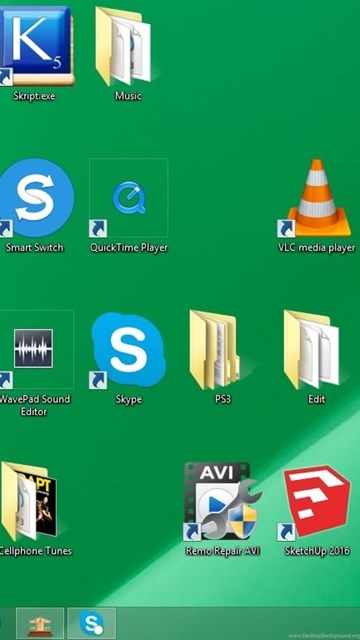Open the Music folder icon
Viewport: 360px width, 640px height.
coord(125,46)
